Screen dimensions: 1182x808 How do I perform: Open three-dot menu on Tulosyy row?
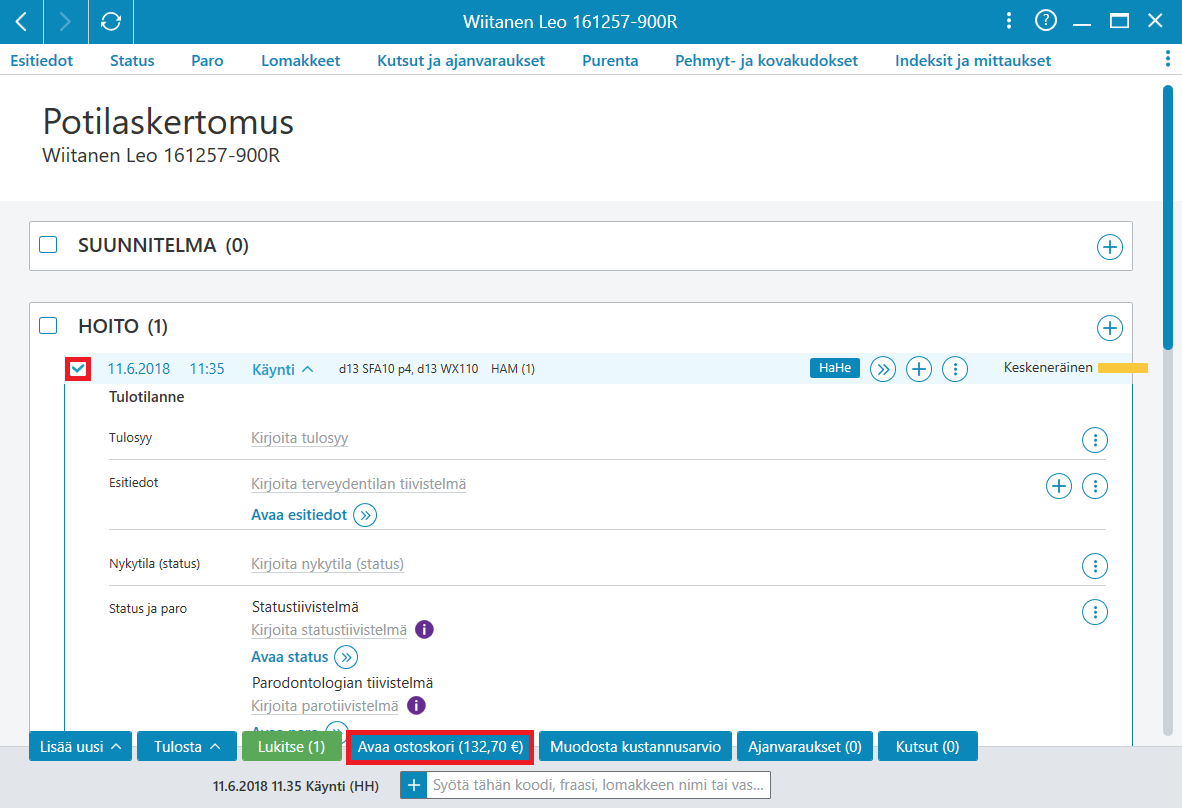point(1095,439)
